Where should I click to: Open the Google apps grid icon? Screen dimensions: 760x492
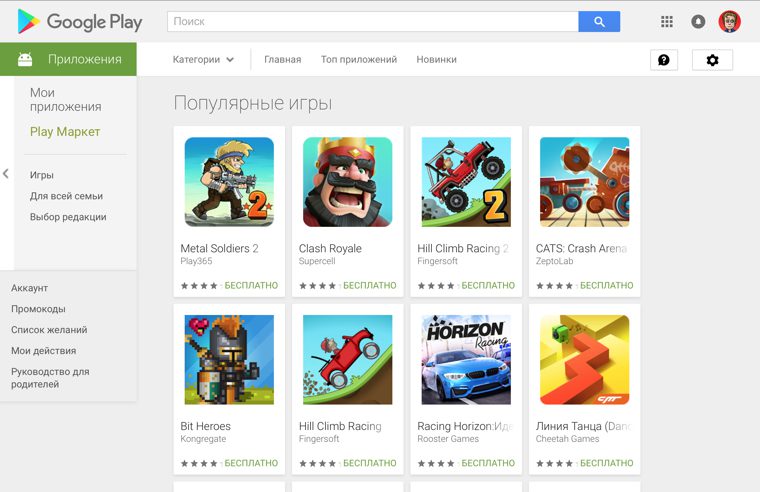click(667, 22)
